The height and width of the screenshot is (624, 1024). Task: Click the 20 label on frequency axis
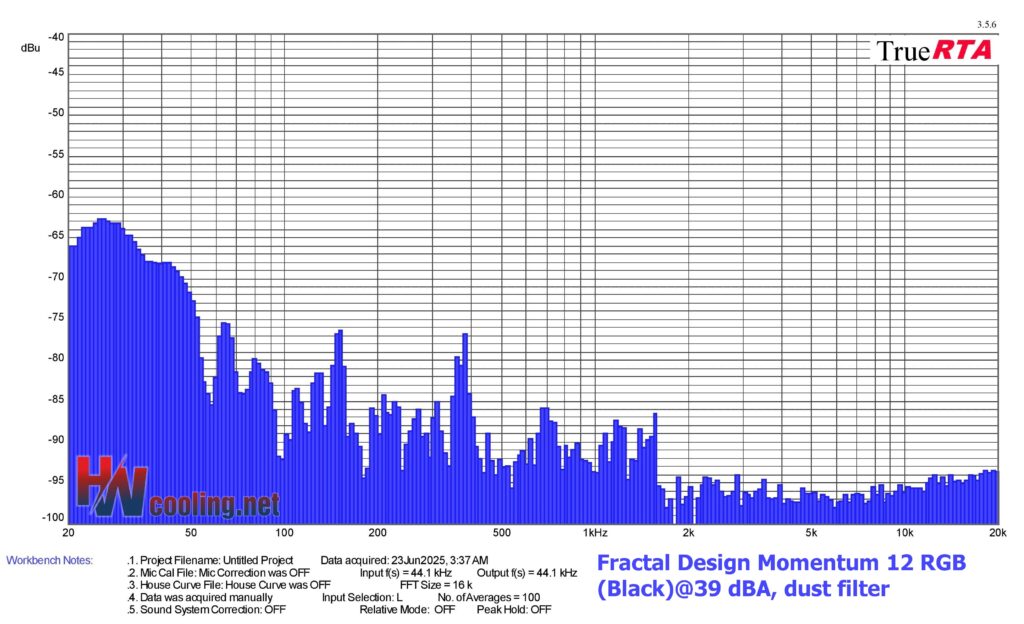point(68,533)
